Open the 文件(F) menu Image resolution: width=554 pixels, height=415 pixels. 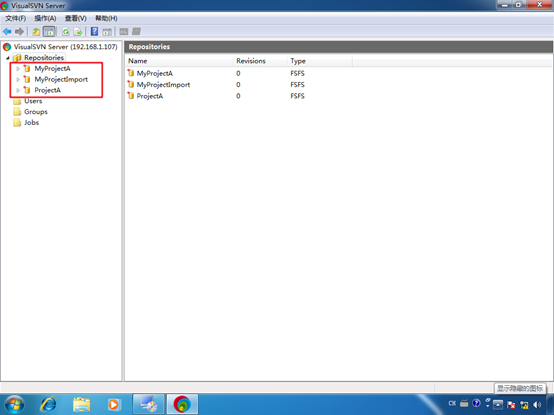click(16, 18)
